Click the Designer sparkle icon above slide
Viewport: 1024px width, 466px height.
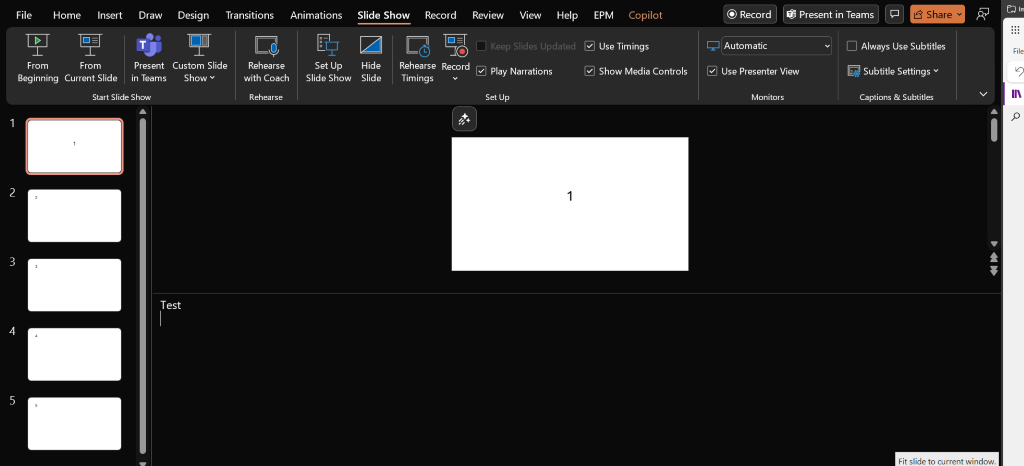point(464,119)
